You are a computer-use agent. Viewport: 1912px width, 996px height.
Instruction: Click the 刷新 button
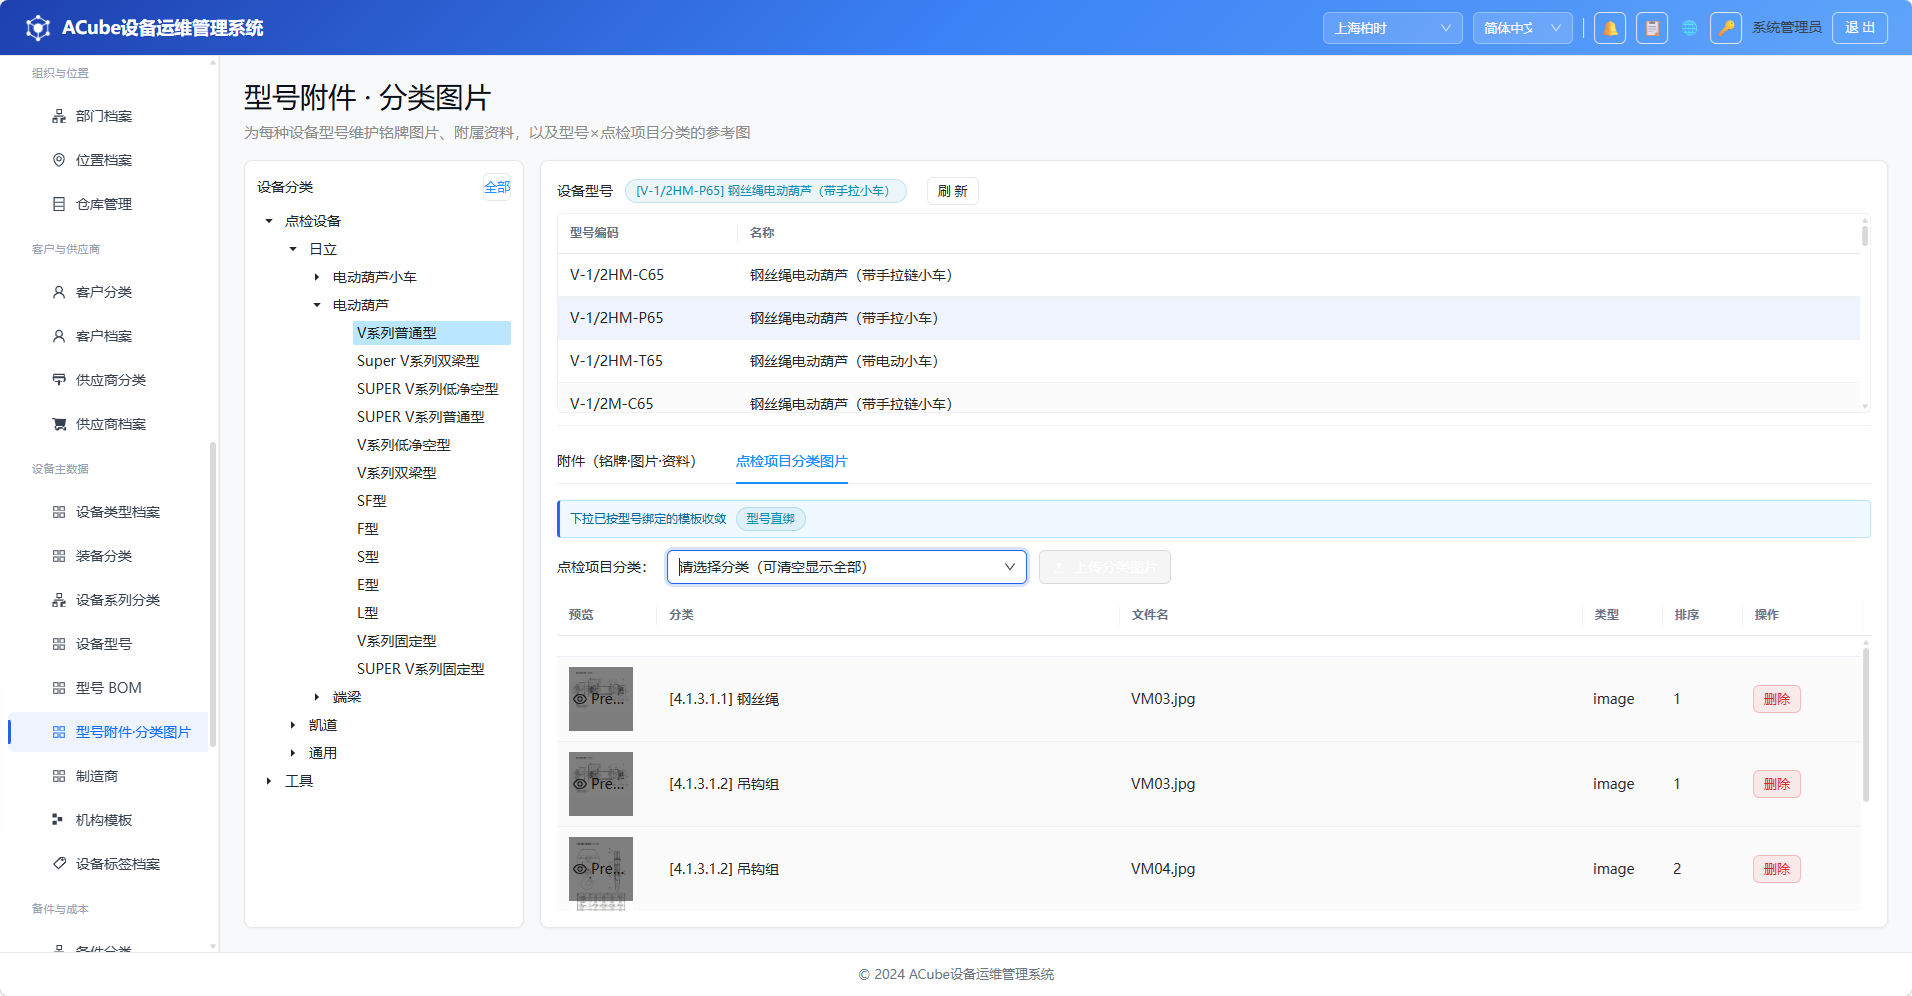pyautogui.click(x=953, y=191)
